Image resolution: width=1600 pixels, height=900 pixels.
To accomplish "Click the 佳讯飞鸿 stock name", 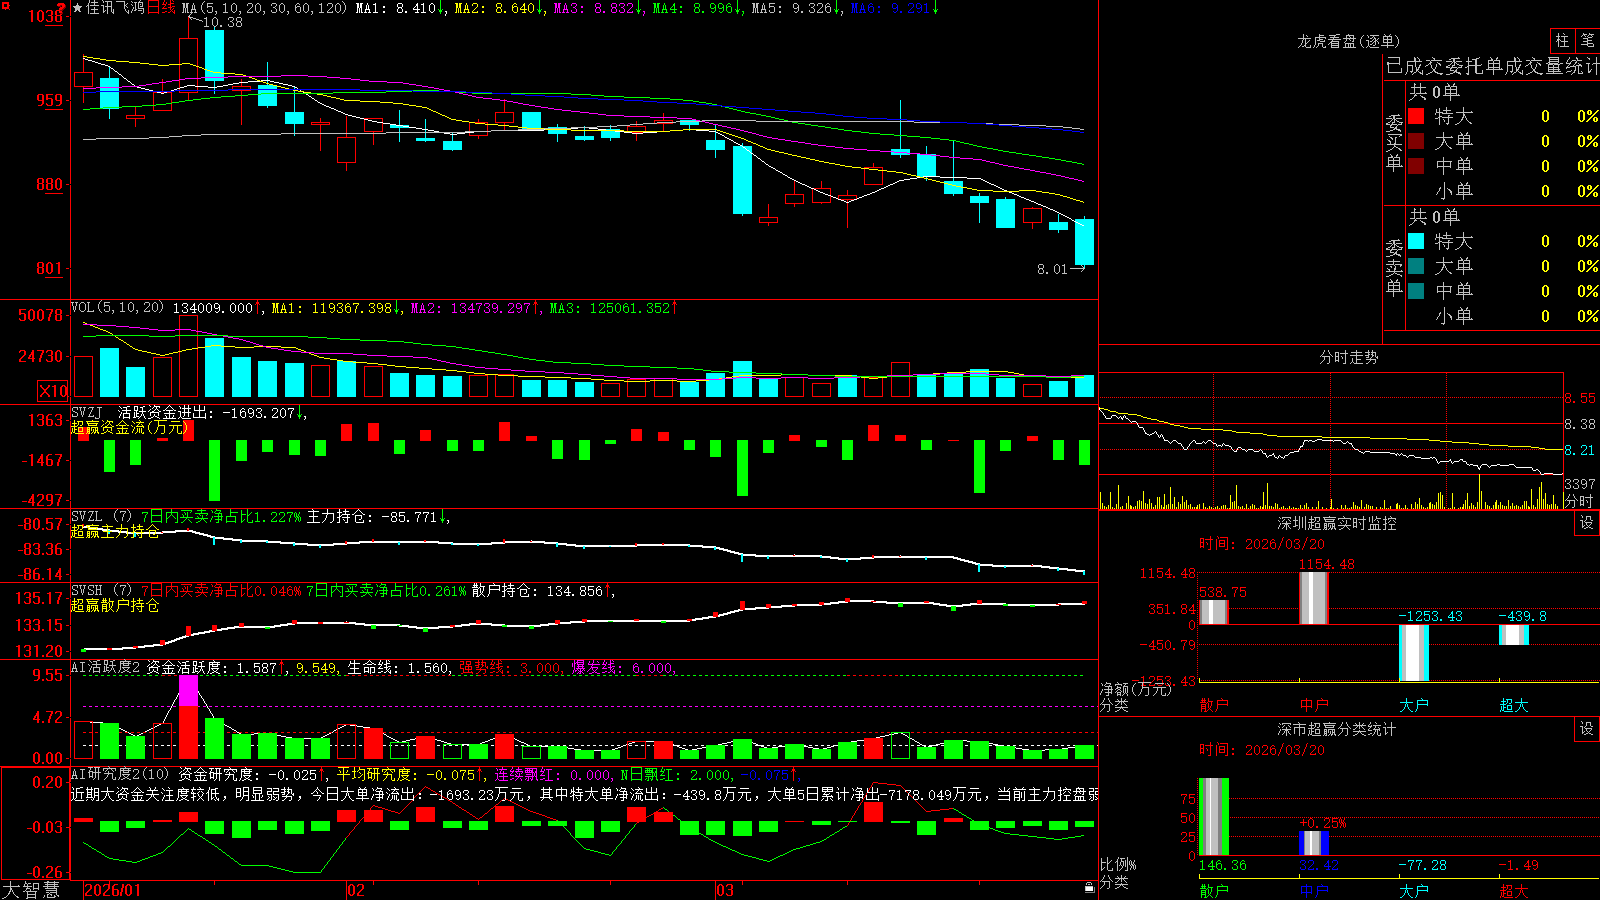I will [115, 8].
